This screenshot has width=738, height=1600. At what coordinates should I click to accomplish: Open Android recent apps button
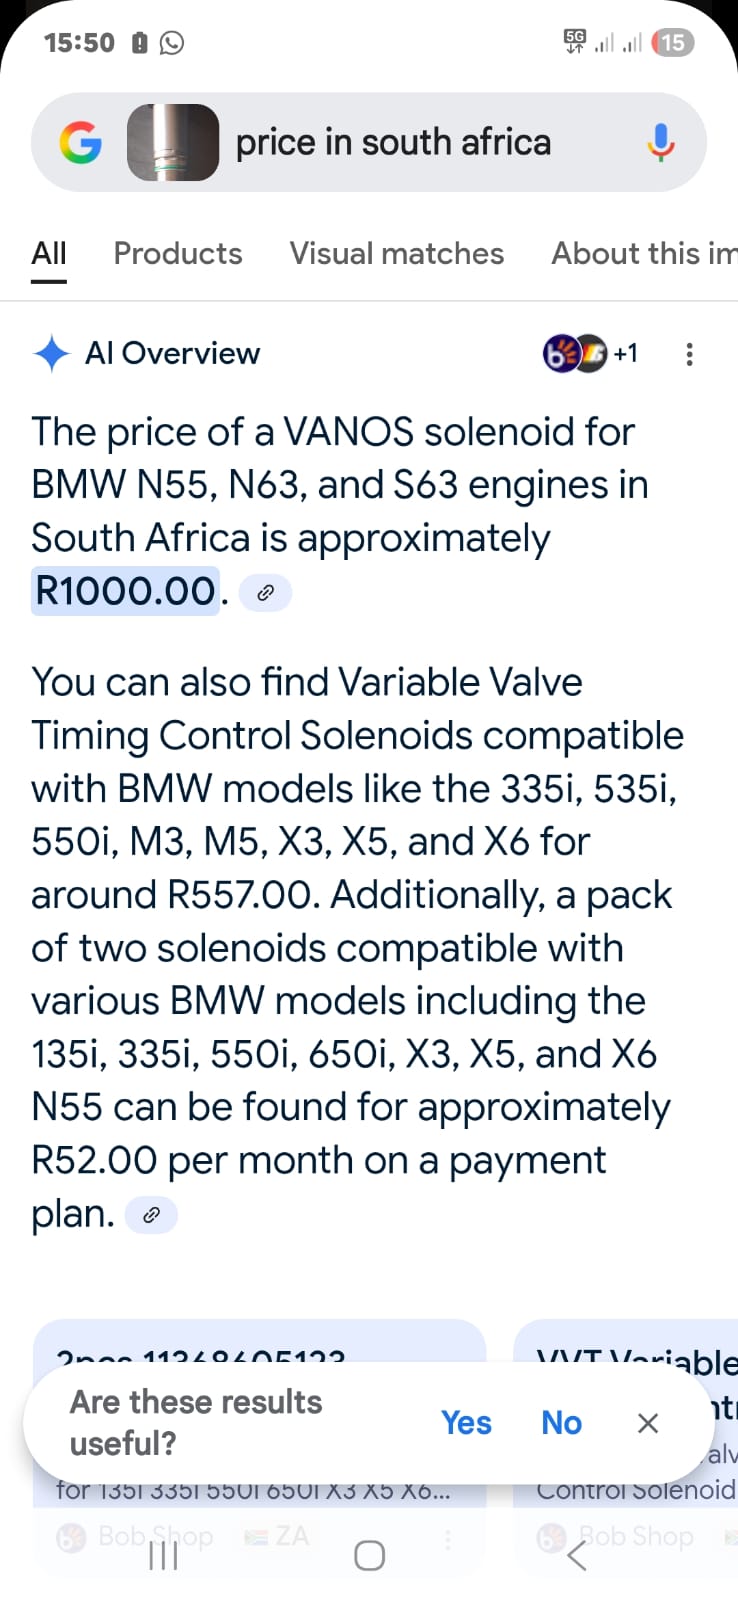point(163,1555)
